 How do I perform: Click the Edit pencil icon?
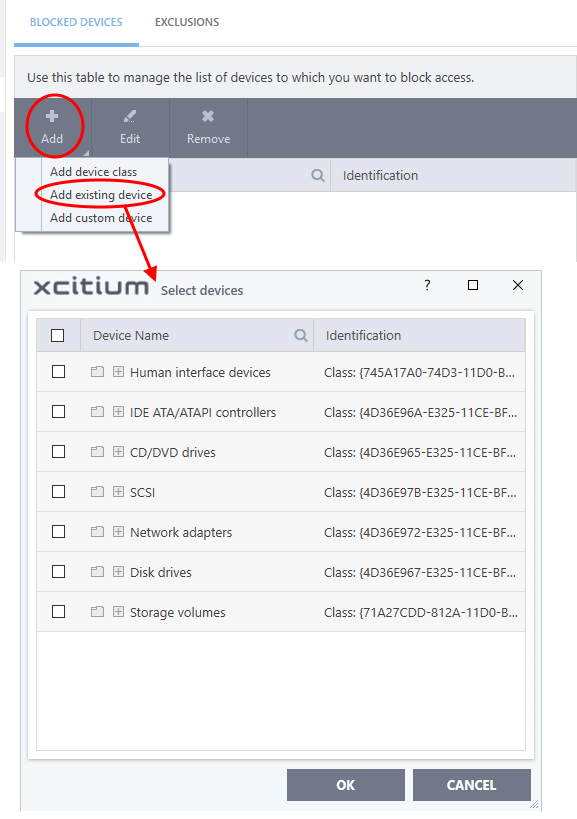tap(129, 116)
